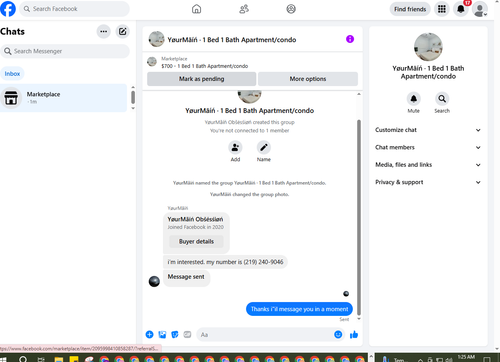Click the conversation scrollbar thumb
Screen dimensions: 500x362
(359, 217)
